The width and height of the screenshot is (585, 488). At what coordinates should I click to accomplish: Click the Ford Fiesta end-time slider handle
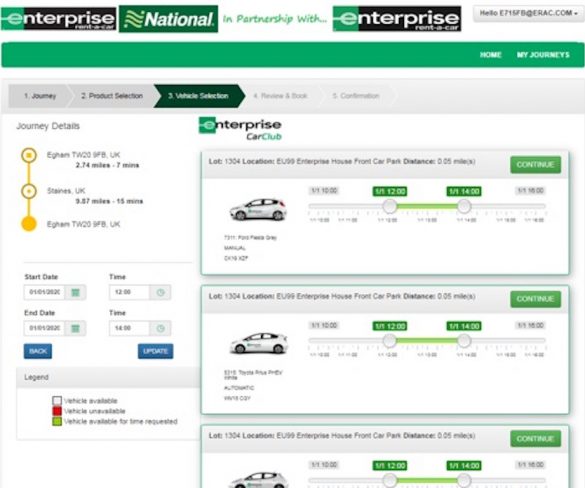coord(464,206)
